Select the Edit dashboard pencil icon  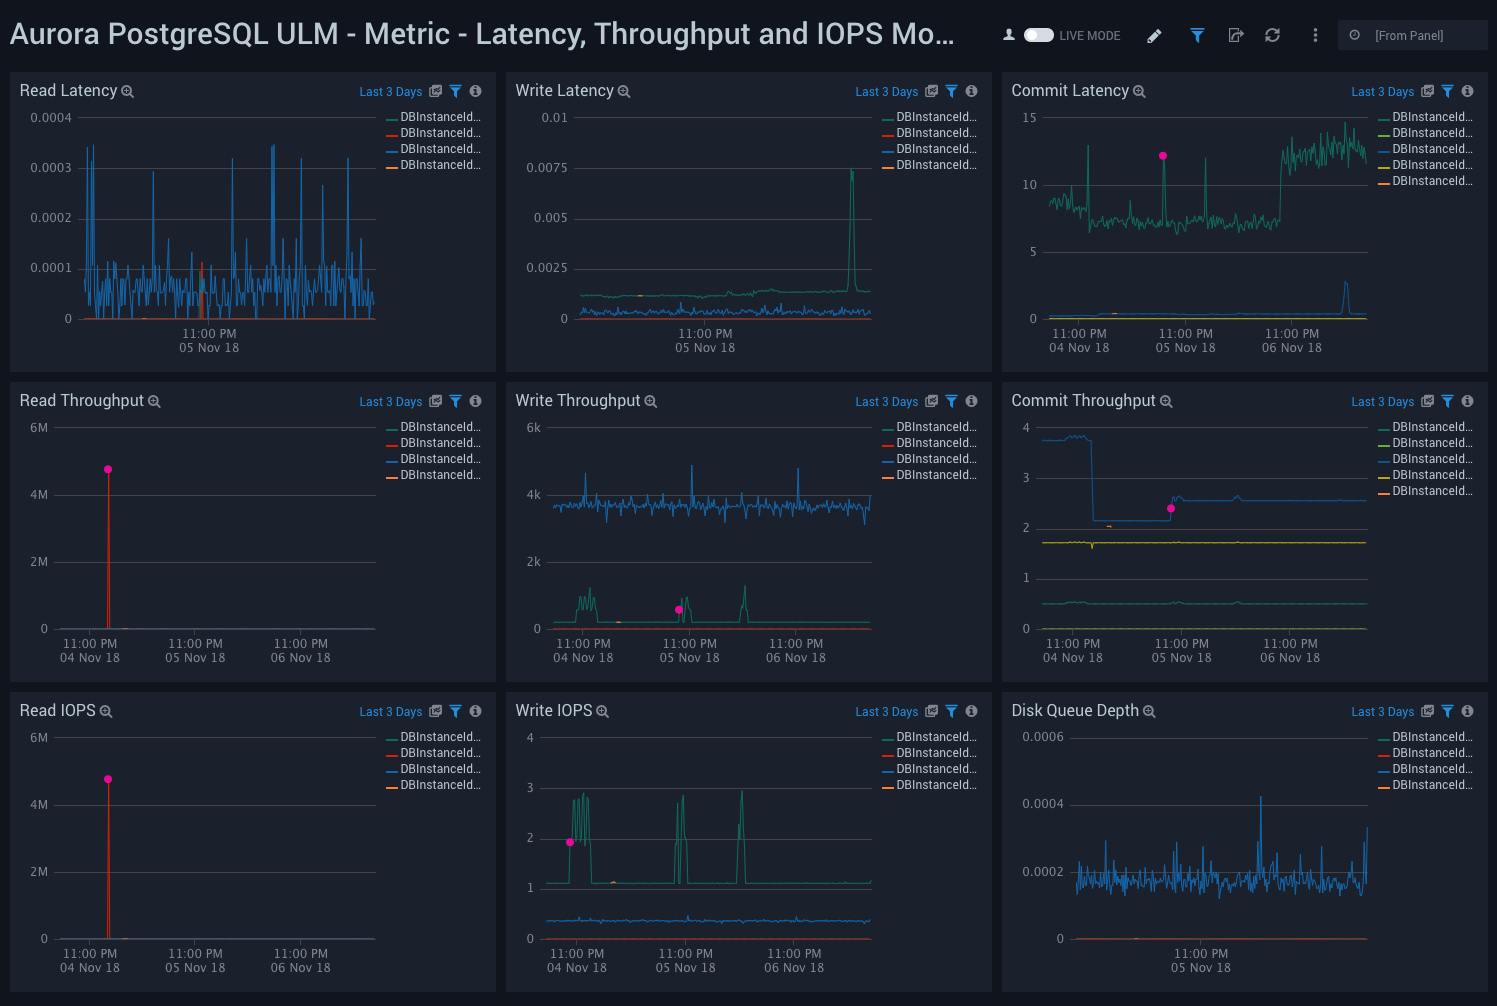coord(1154,34)
